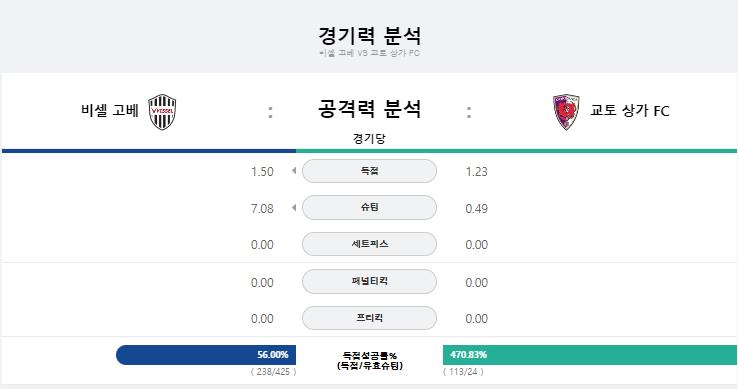Click the small arrow beside 7.08 shots
Image resolution: width=738 pixels, height=389 pixels.
click(x=294, y=207)
